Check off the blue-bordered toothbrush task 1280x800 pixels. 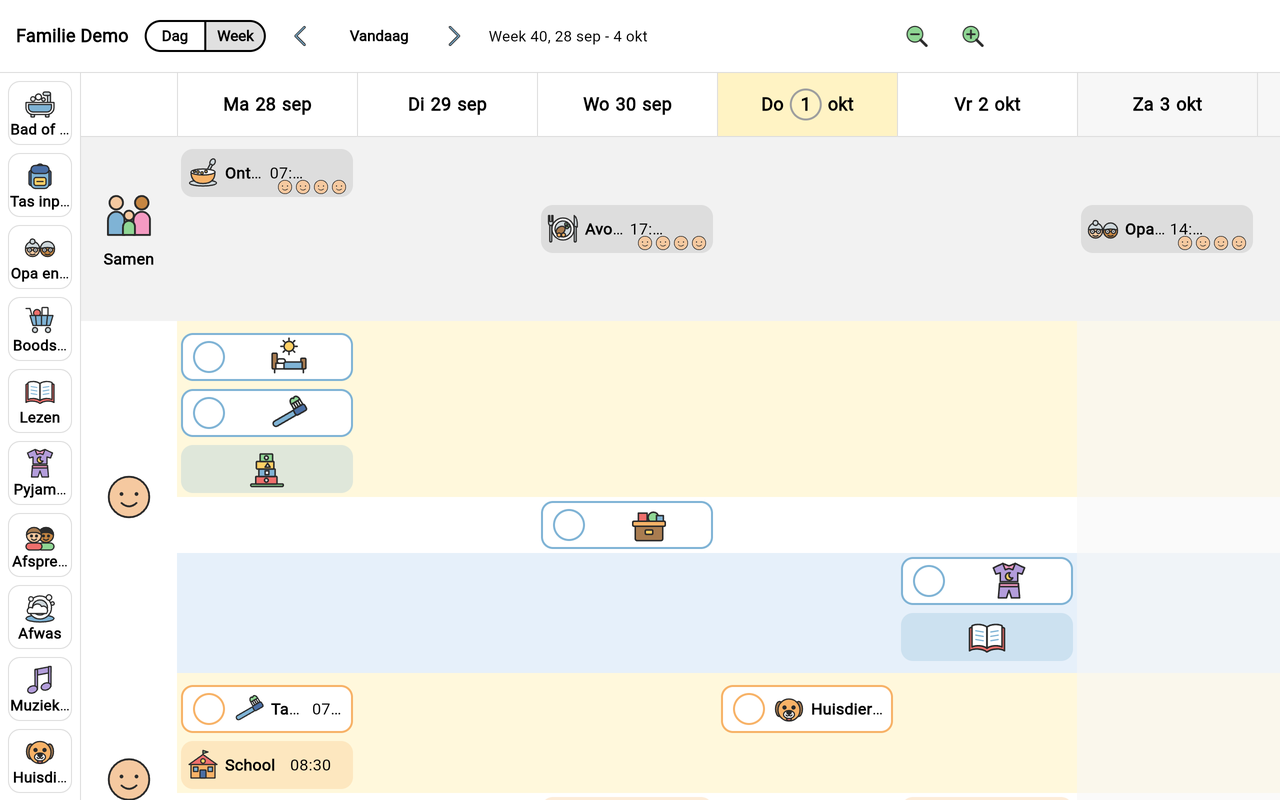(x=209, y=413)
